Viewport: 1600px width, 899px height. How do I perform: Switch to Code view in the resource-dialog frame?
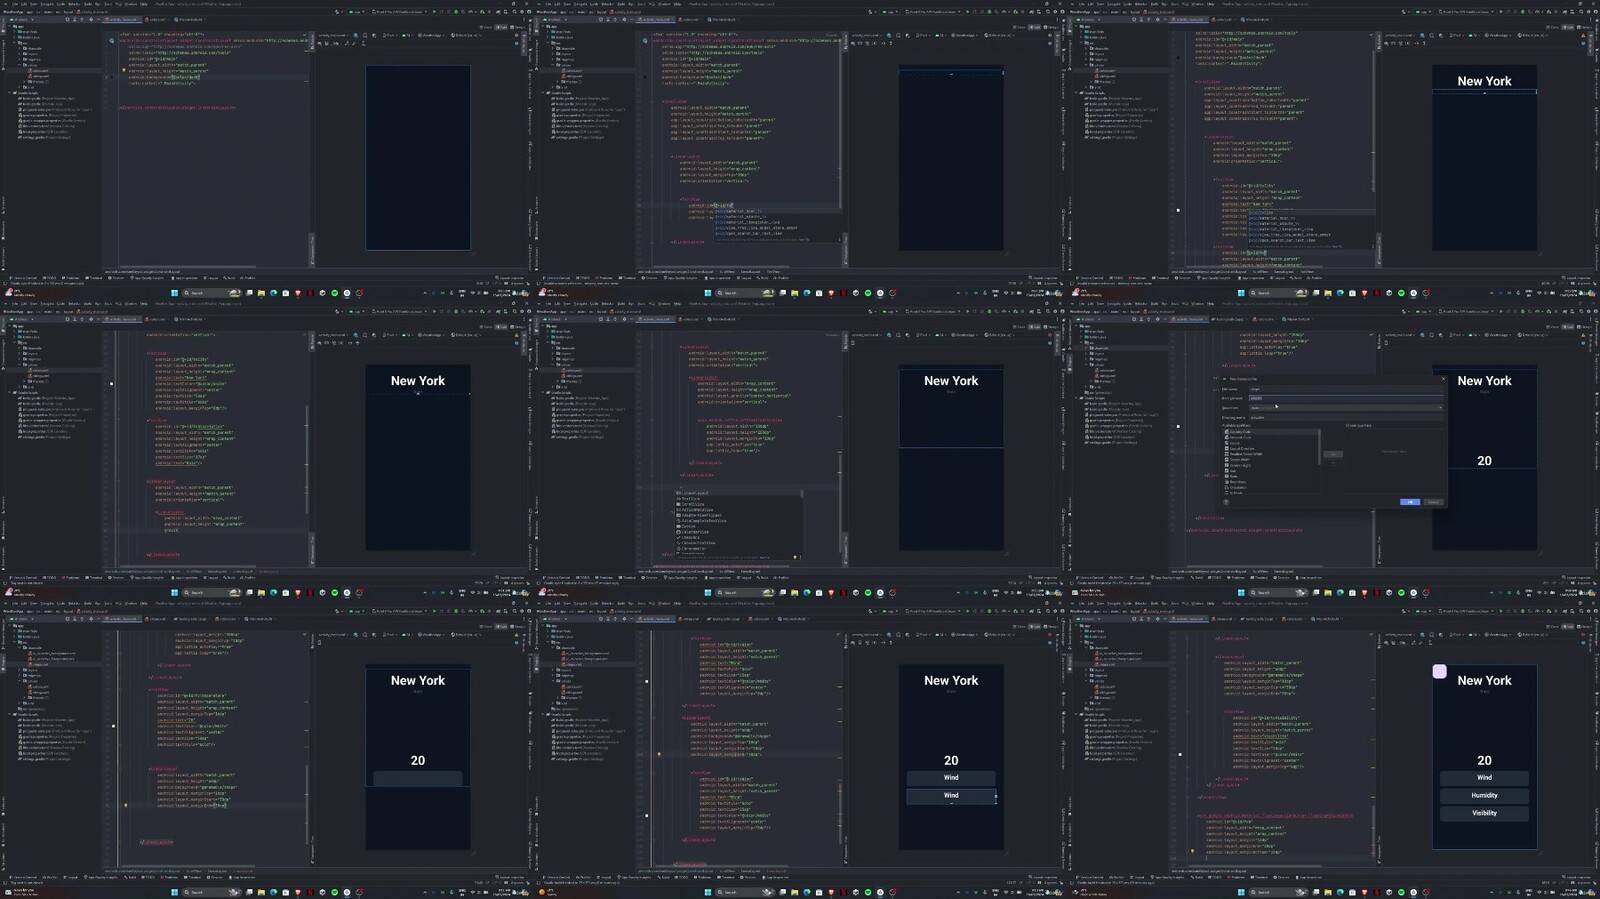coord(1554,327)
